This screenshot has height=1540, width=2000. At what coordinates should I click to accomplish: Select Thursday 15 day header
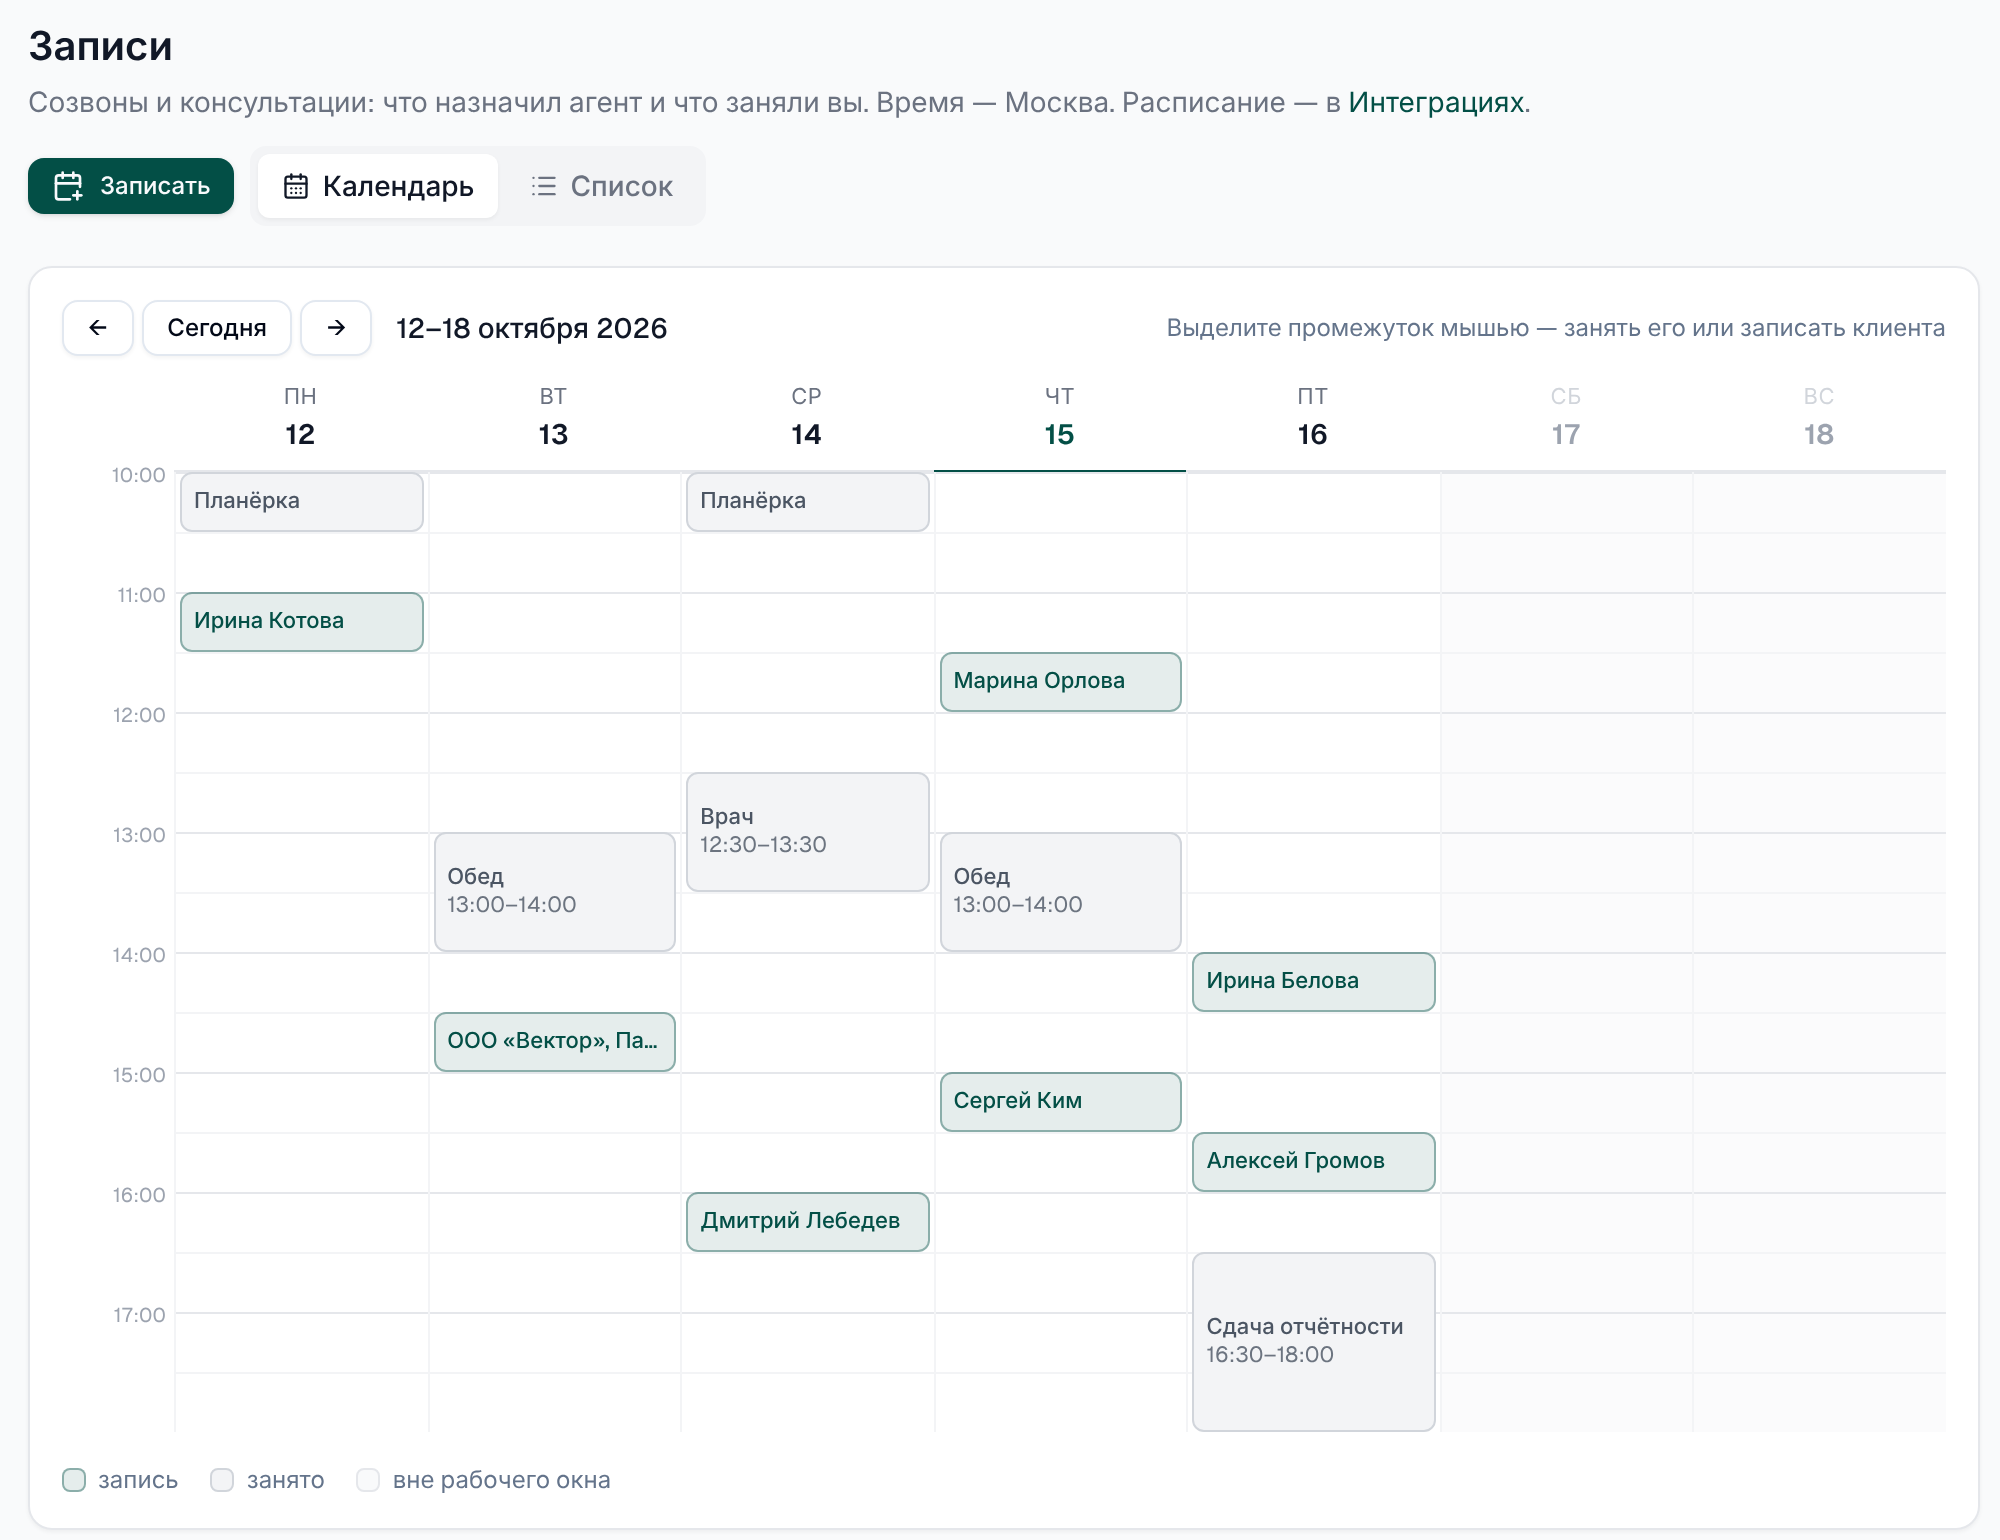pos(1059,420)
